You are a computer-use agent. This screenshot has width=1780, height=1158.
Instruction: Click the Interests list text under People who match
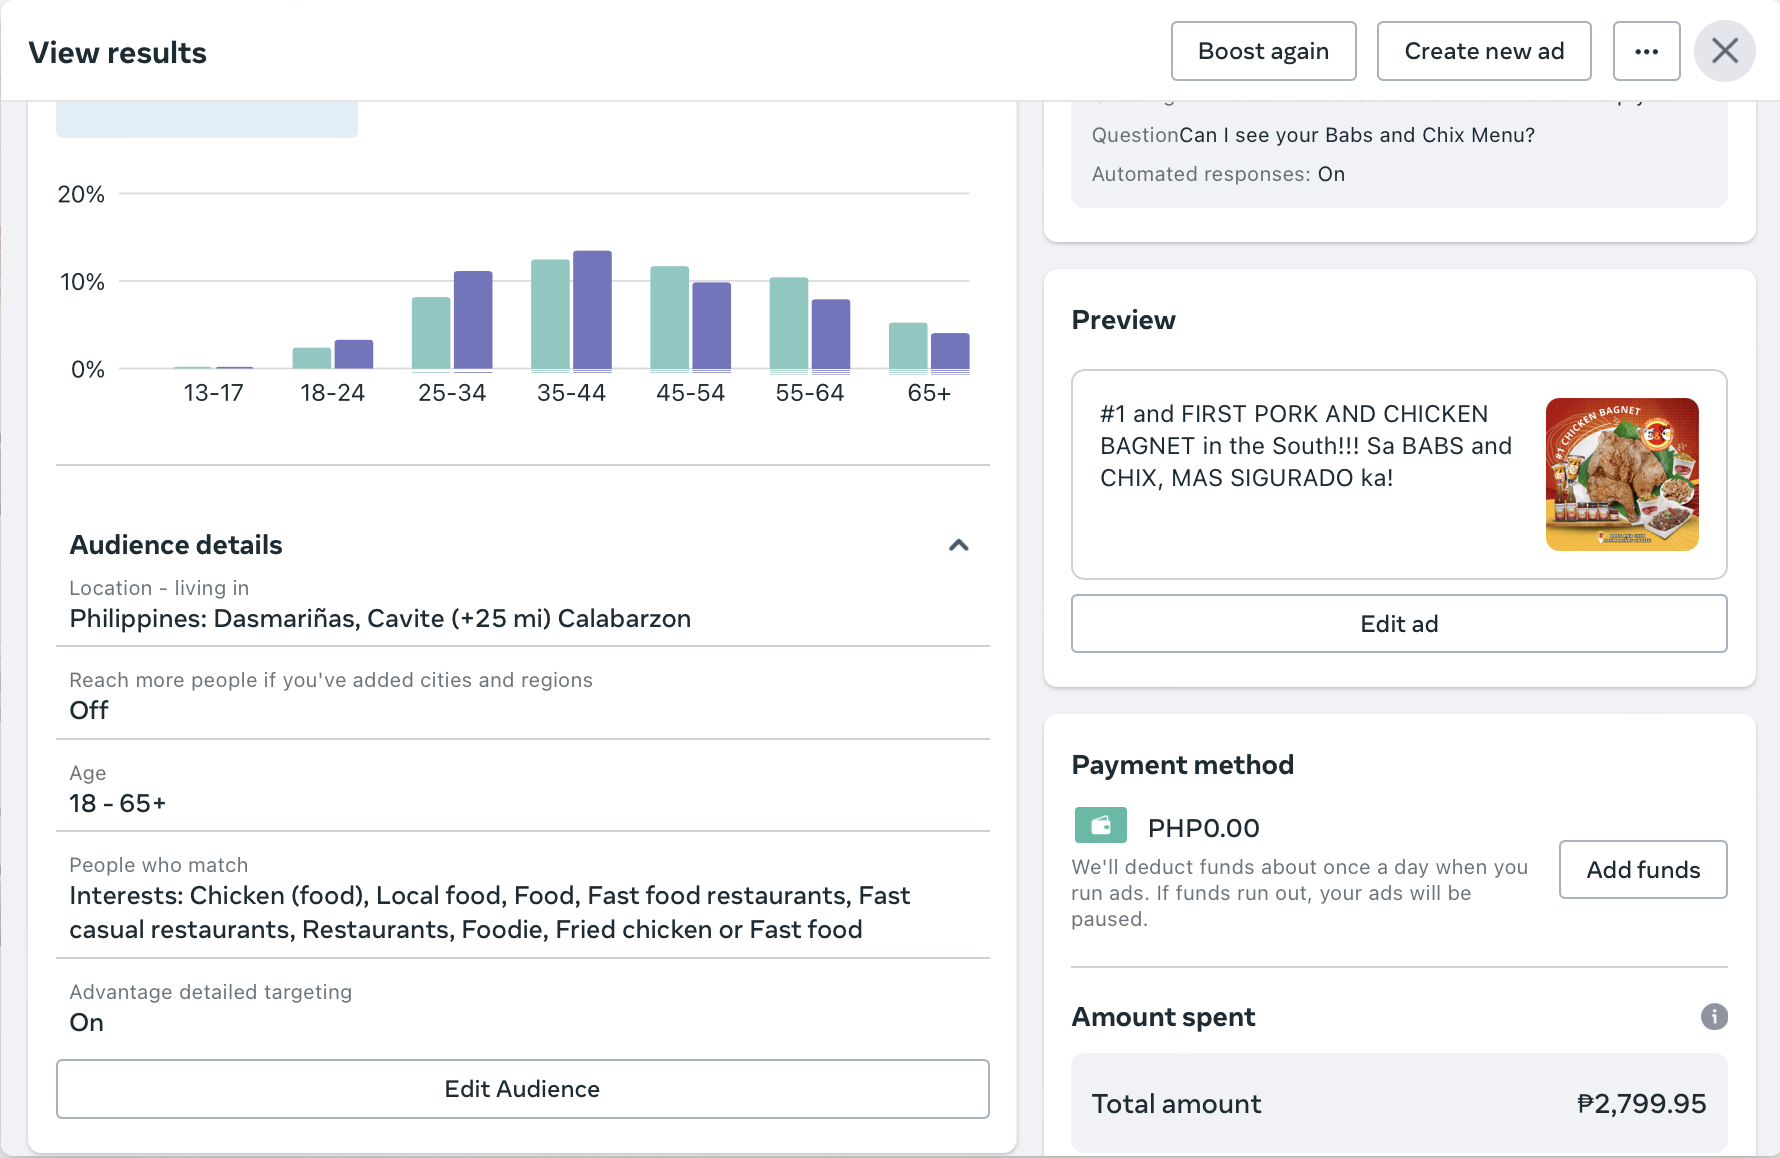tap(490, 912)
